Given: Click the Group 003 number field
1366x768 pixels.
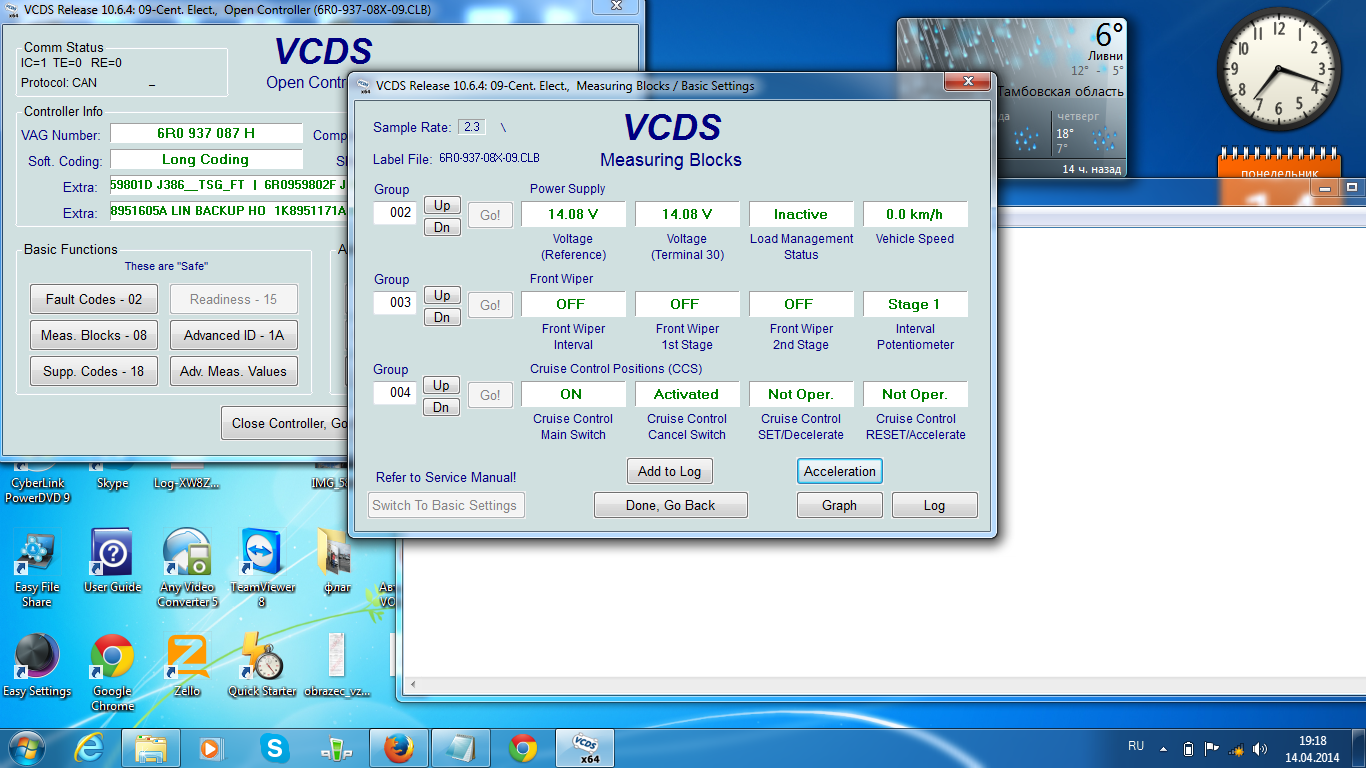Looking at the screenshot, I should click(395, 302).
